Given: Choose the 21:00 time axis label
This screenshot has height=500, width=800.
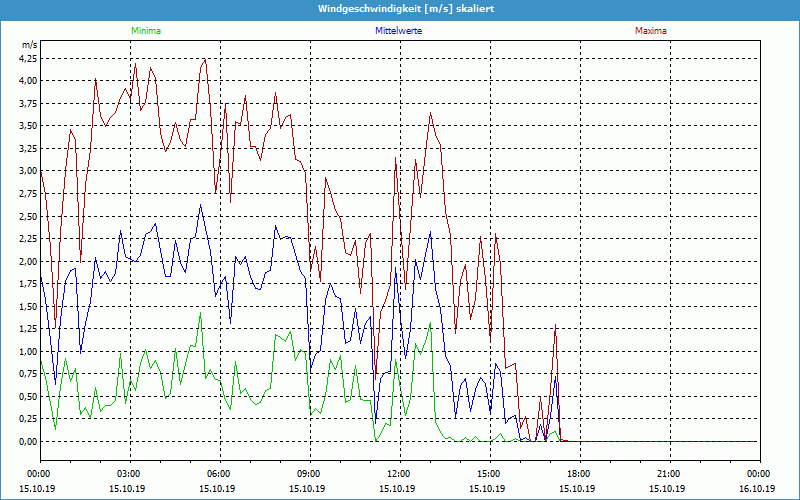Looking at the screenshot, I should tap(669, 474).
